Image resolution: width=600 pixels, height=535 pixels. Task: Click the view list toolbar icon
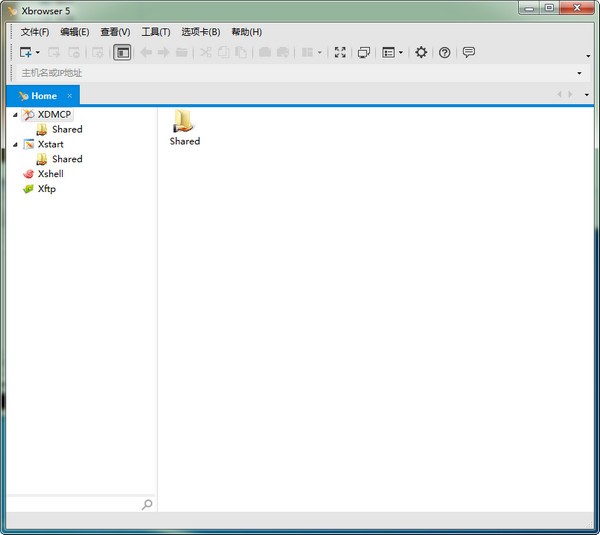(388, 52)
